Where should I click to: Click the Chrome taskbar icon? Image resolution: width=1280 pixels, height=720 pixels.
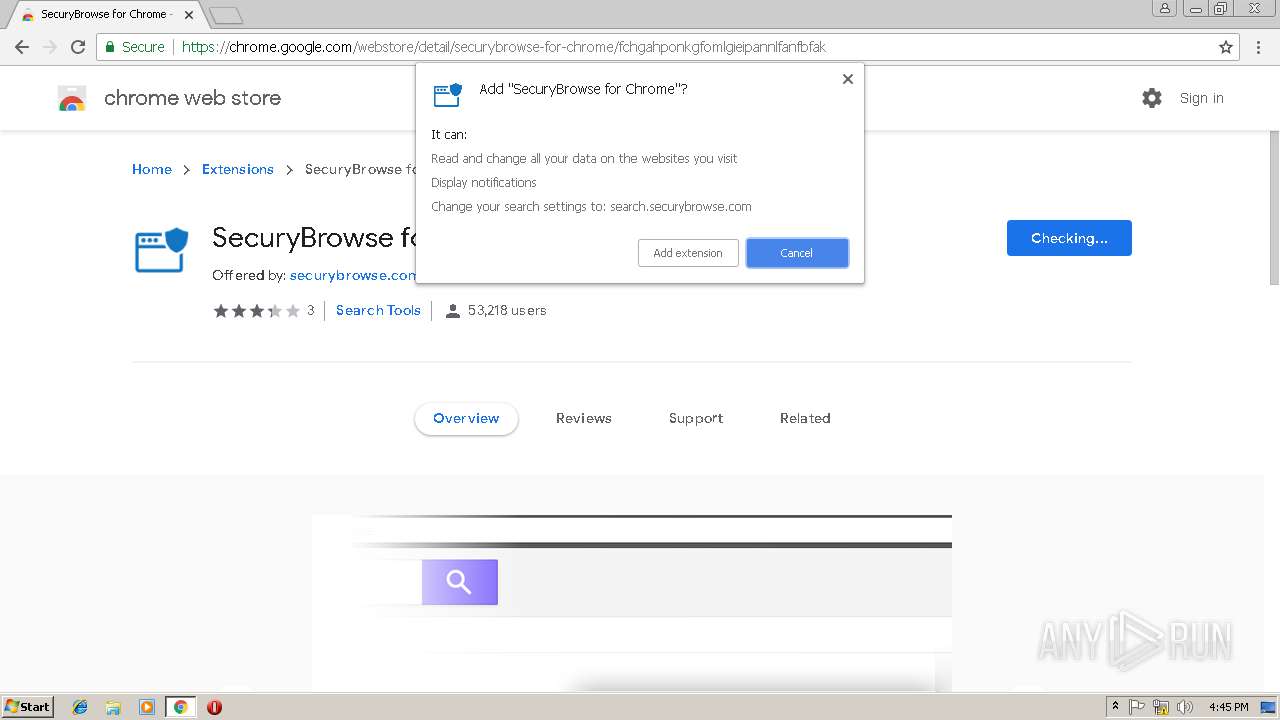[181, 707]
